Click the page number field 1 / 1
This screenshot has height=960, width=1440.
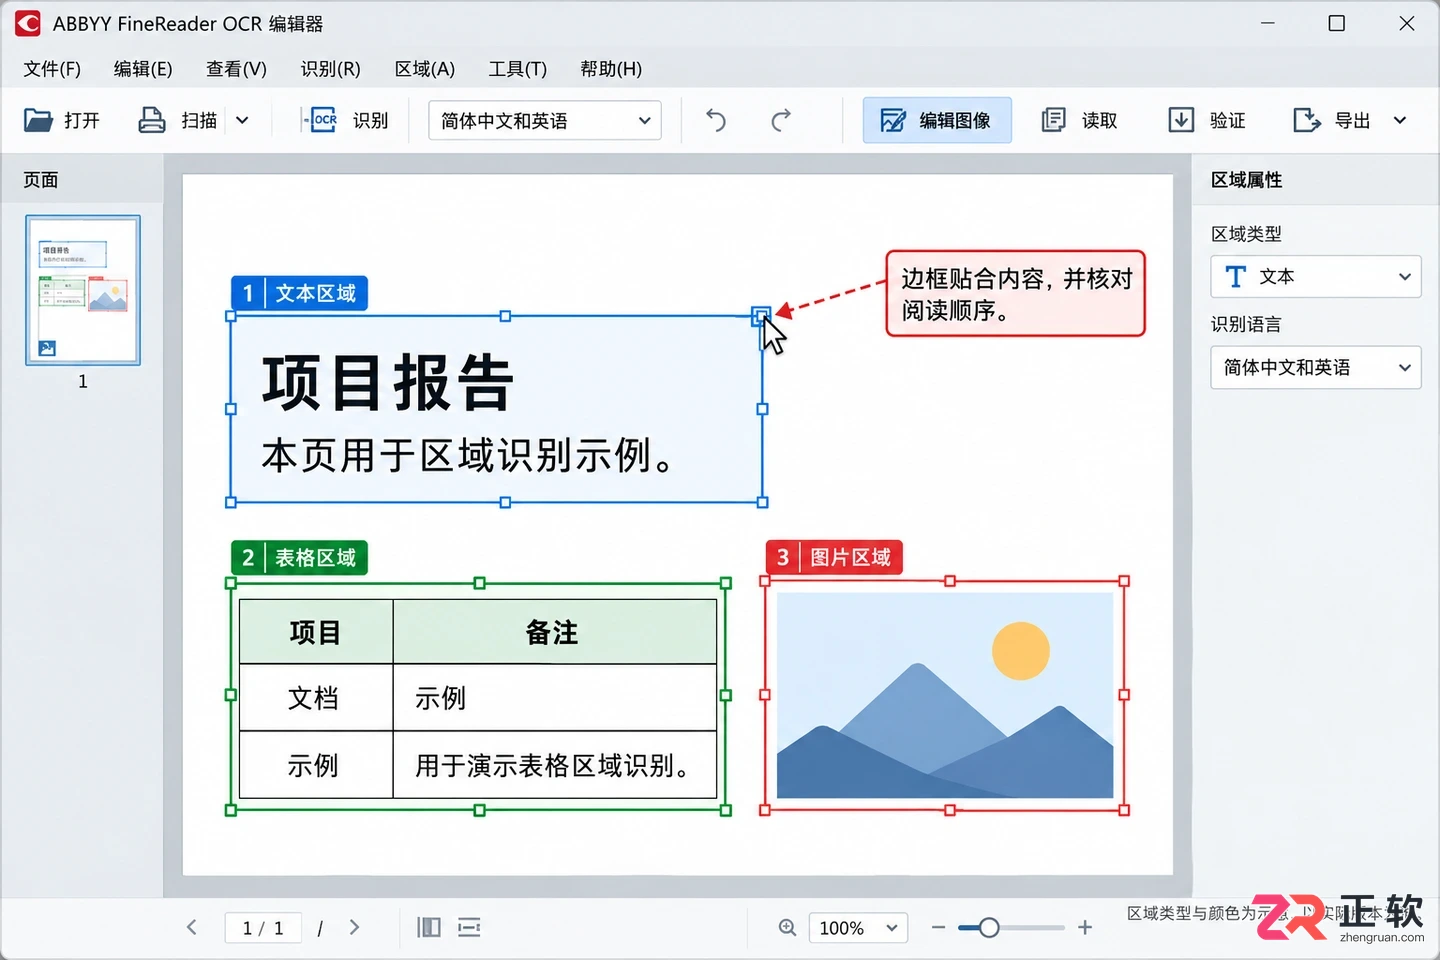pyautogui.click(x=263, y=928)
